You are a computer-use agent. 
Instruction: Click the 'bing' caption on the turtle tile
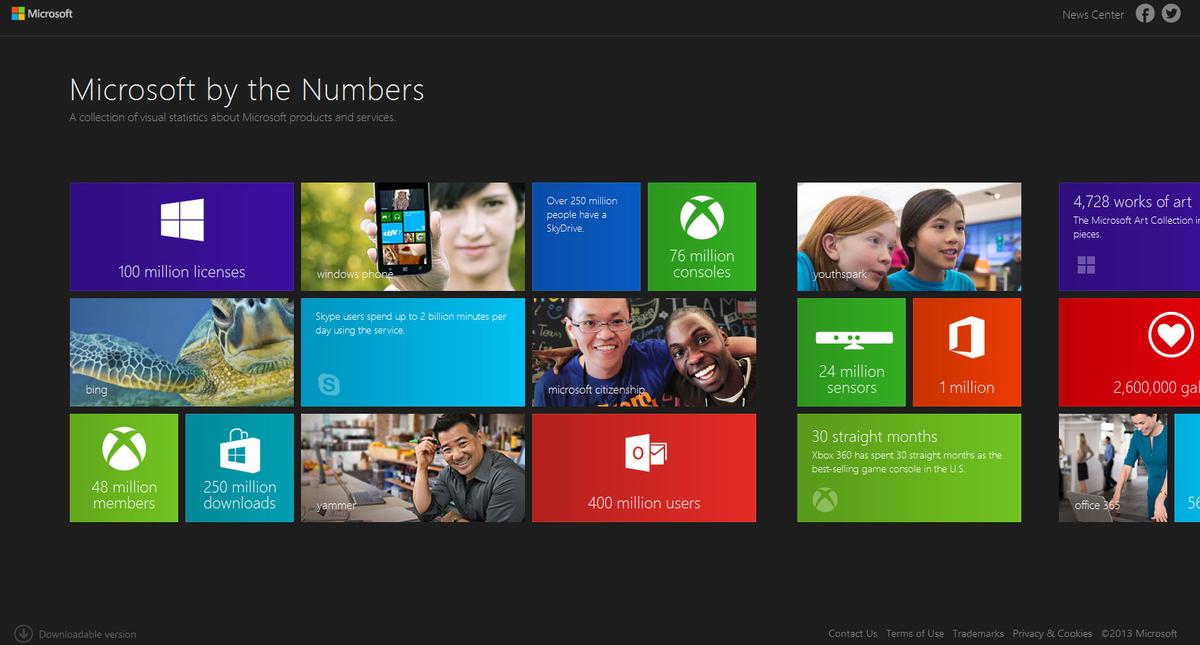pos(97,390)
